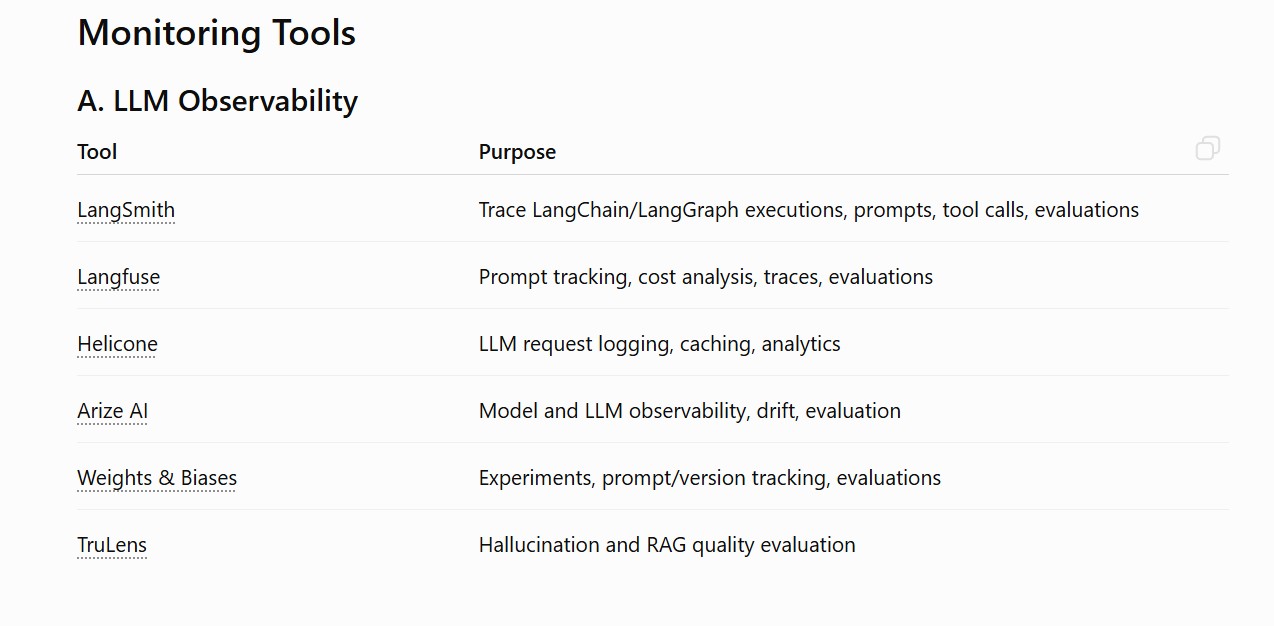
Task: Select the Tool column header
Action: 97,152
